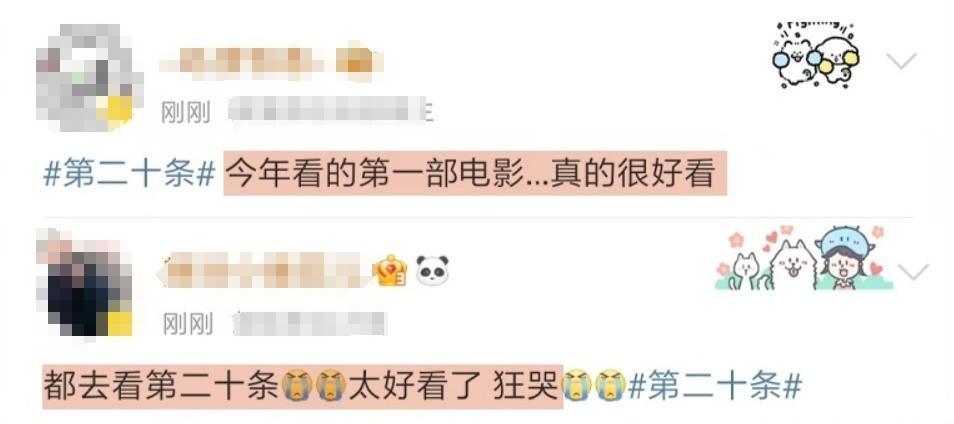Click the cats and girl card sticker
The width and height of the screenshot is (954, 424).
coord(804,258)
